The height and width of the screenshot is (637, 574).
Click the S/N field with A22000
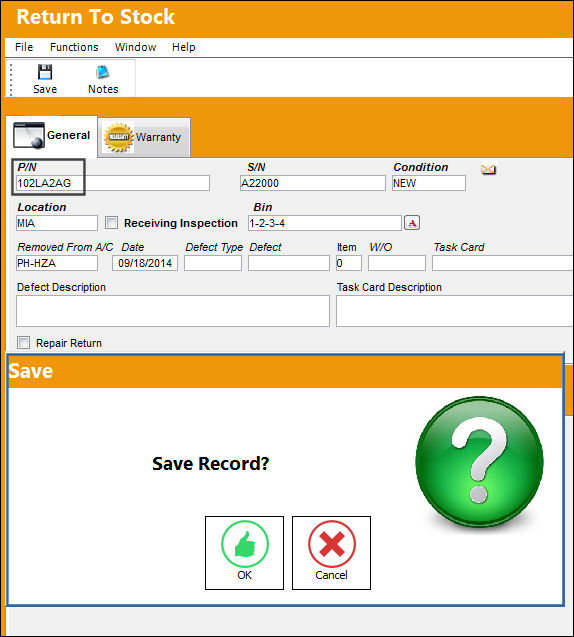point(312,183)
